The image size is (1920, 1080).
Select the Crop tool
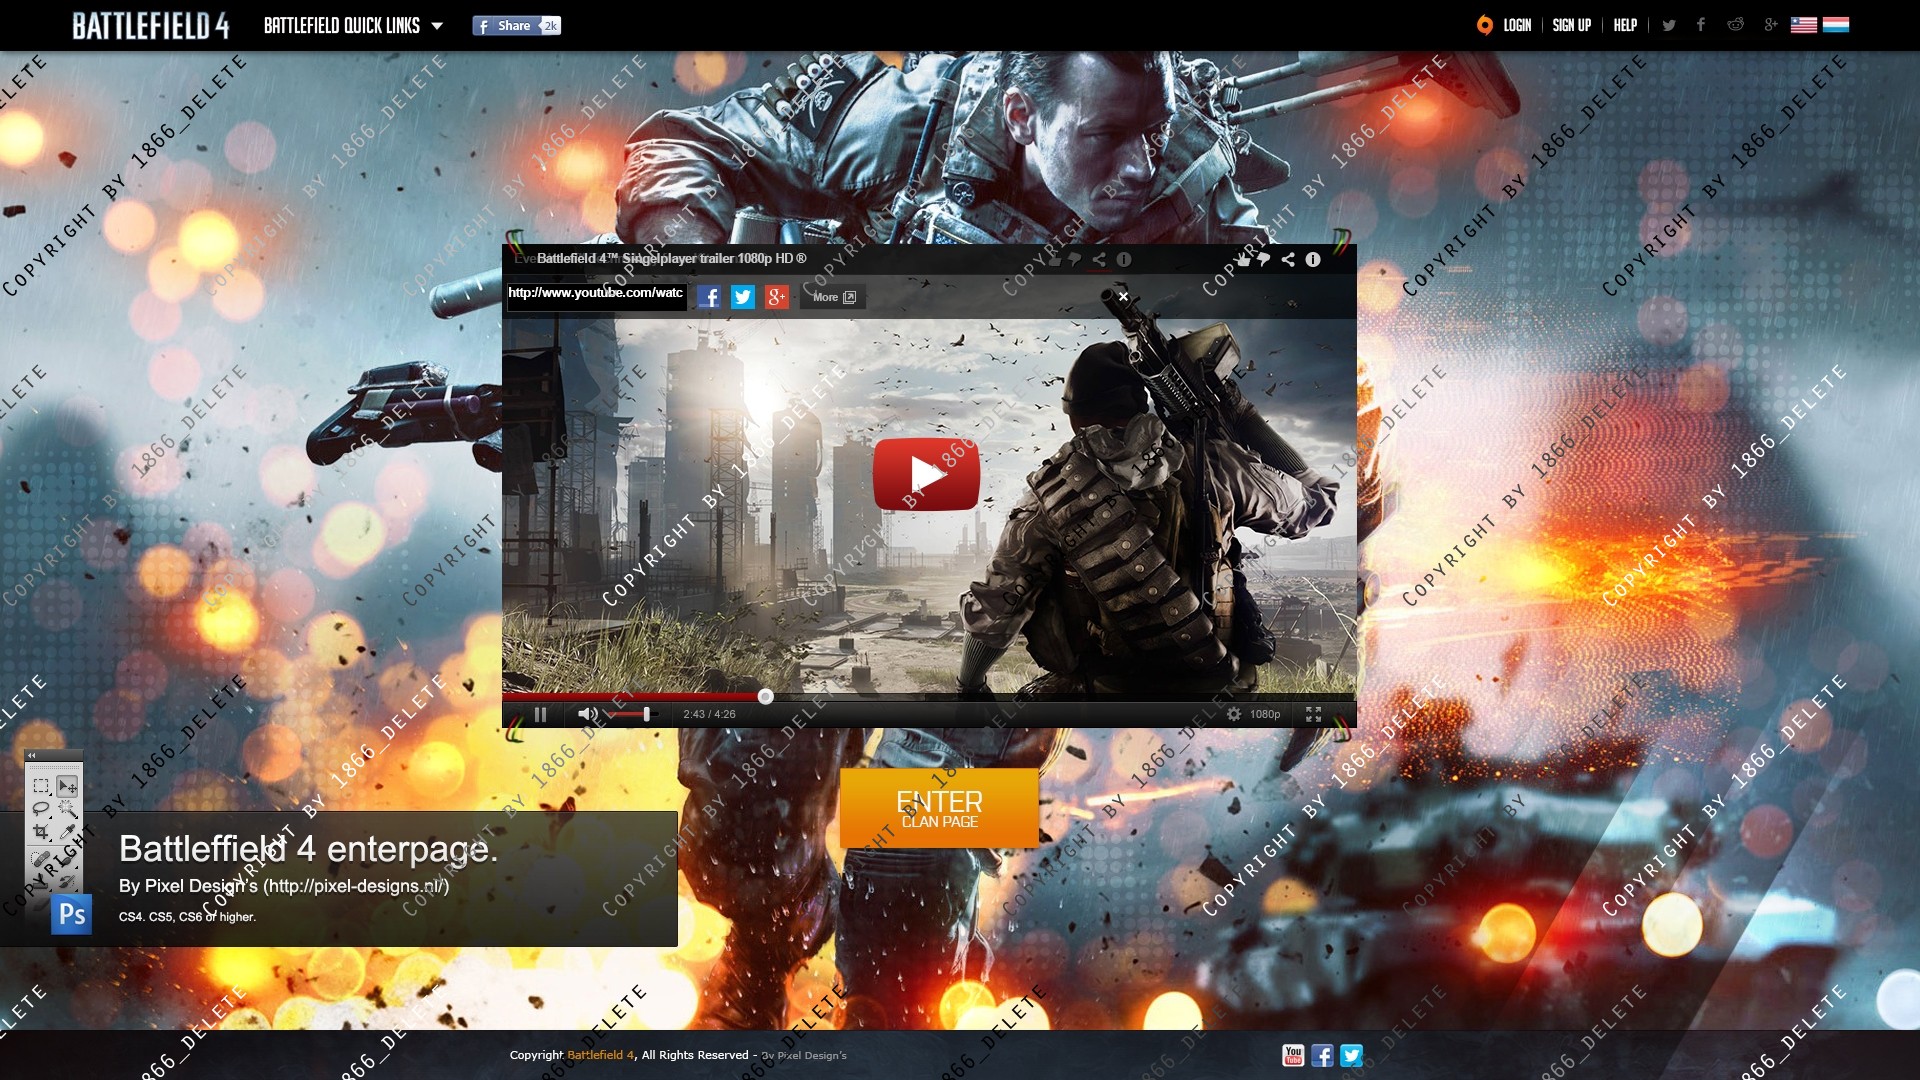click(x=41, y=831)
